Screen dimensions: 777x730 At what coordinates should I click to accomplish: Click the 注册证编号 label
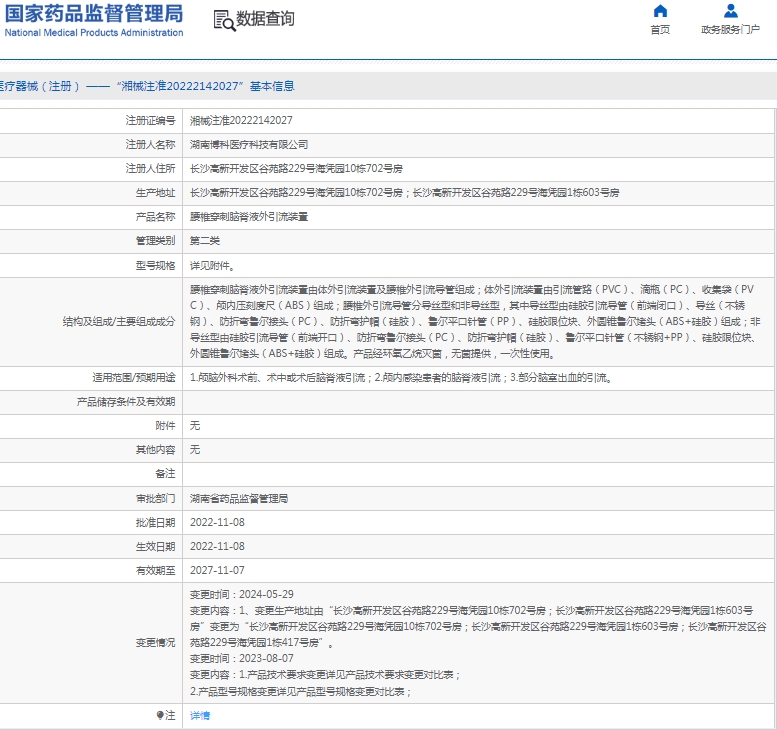click(150, 120)
